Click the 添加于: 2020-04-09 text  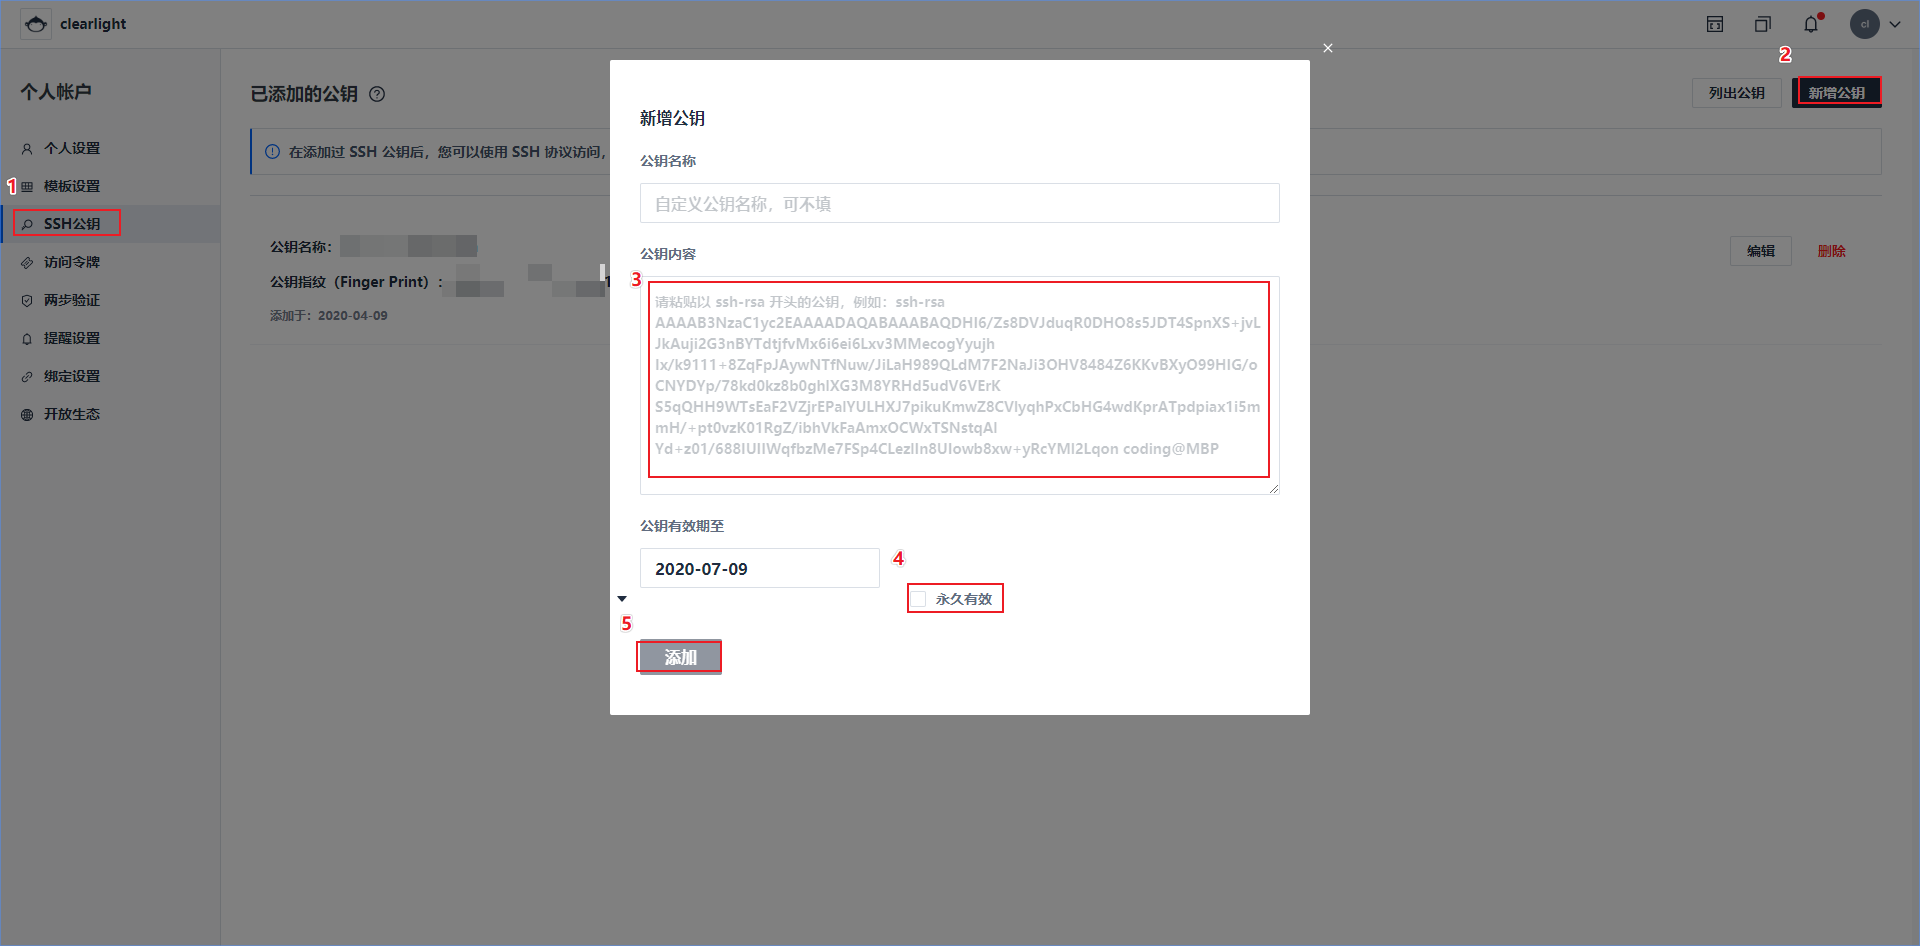[x=329, y=316]
